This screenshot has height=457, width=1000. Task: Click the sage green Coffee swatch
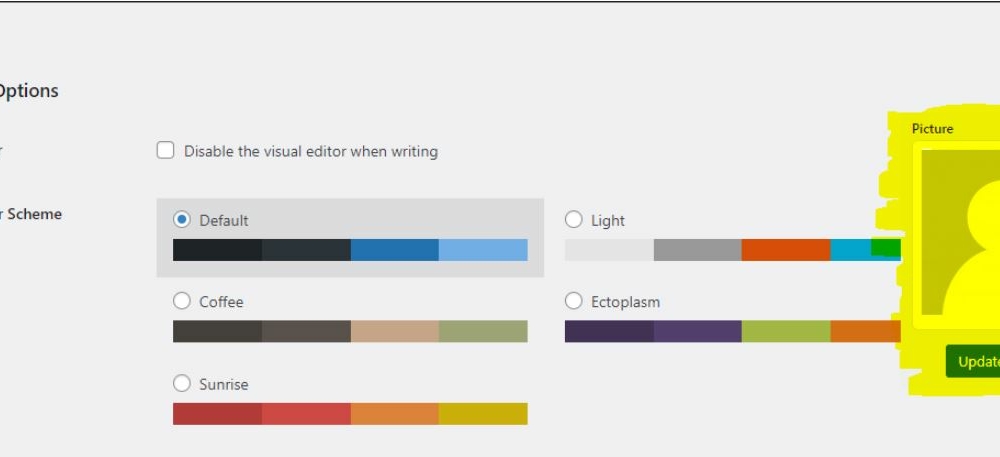pos(483,331)
